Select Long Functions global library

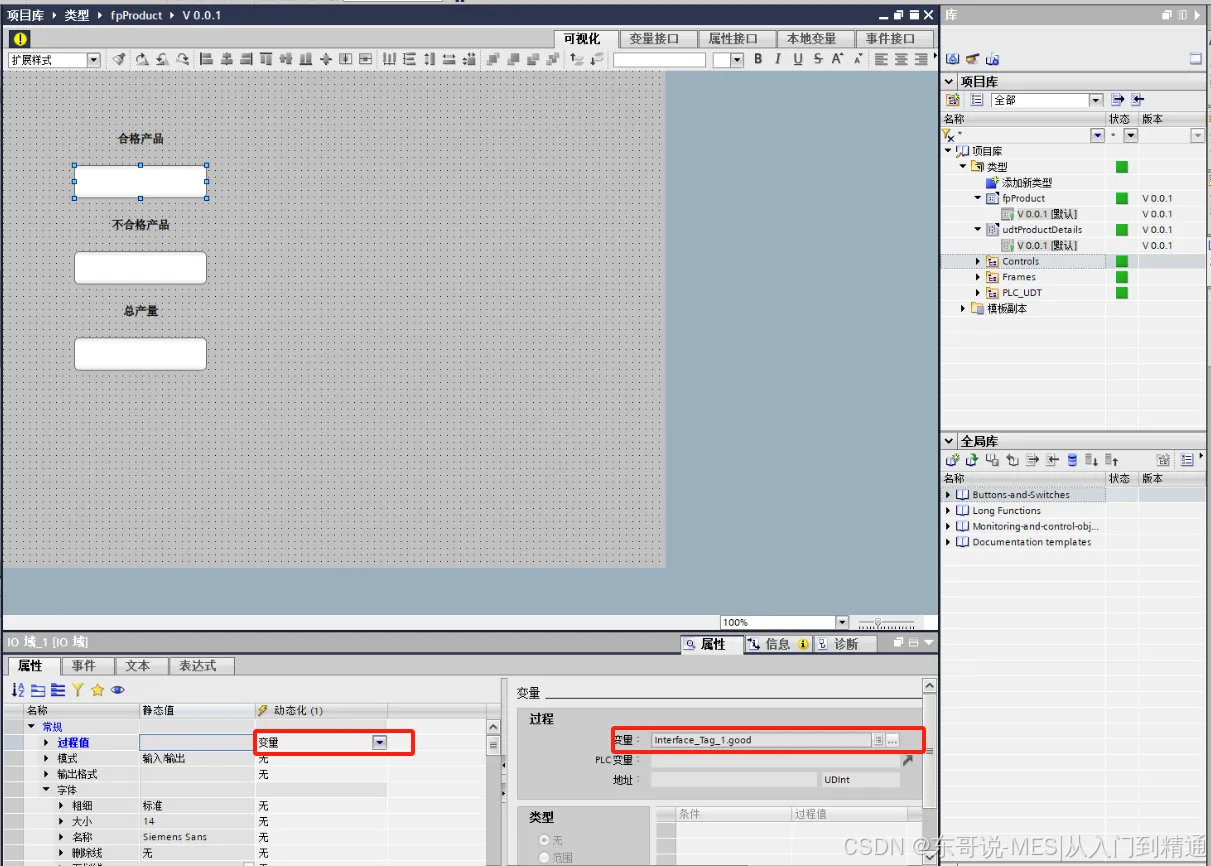[x=1006, y=511]
